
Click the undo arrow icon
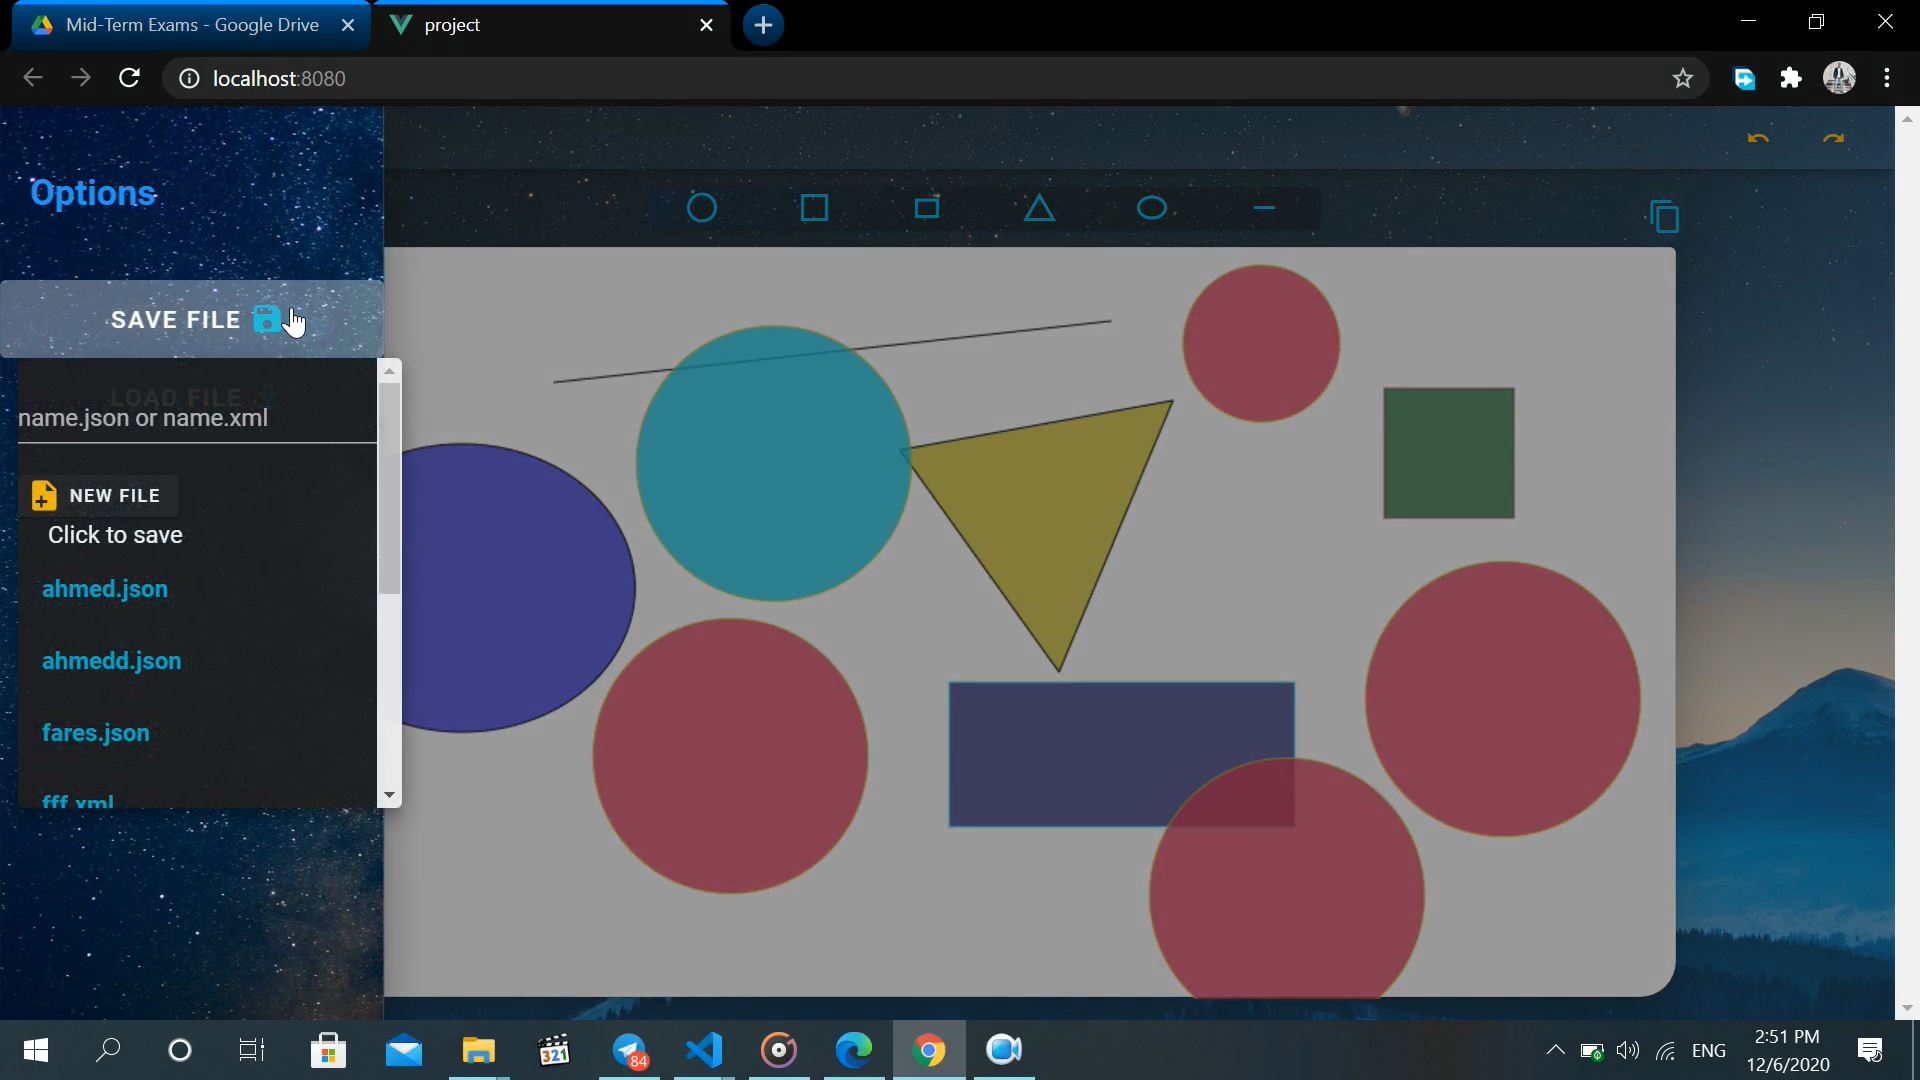point(1758,138)
